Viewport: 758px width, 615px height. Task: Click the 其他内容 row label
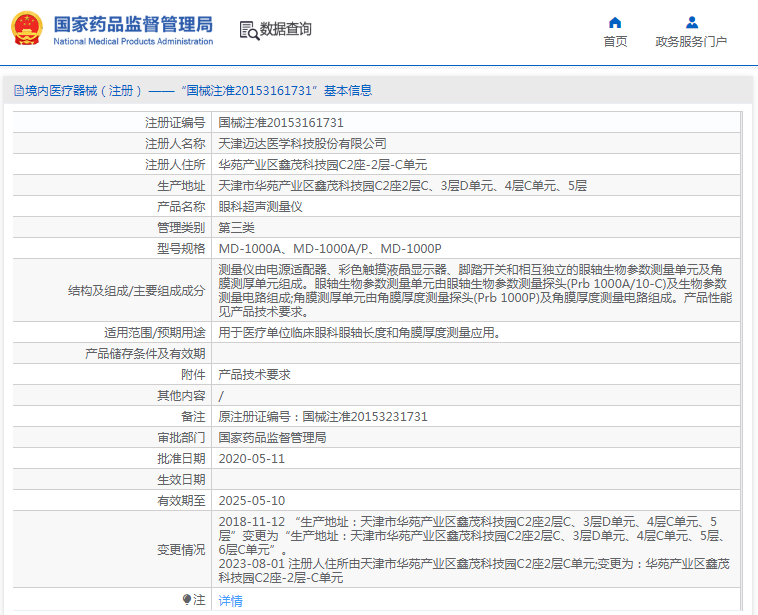(x=181, y=396)
